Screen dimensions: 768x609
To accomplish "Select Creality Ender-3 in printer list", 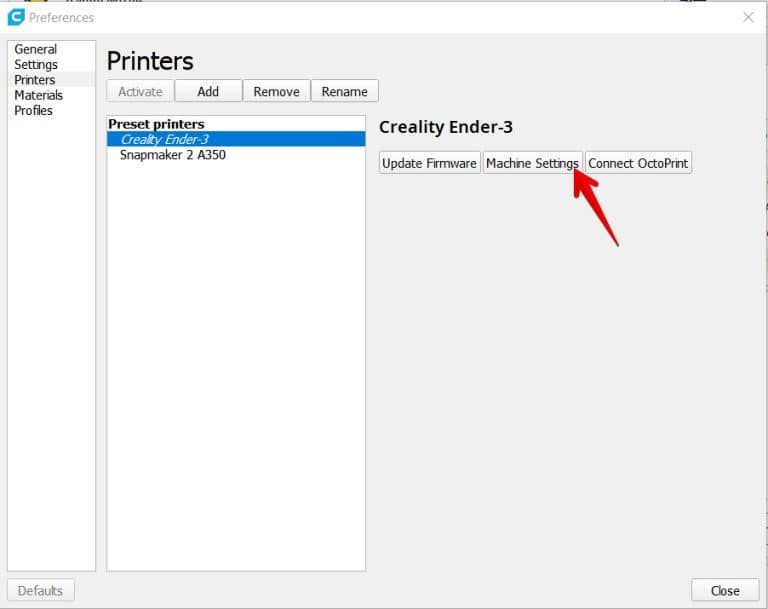I will (236, 139).
